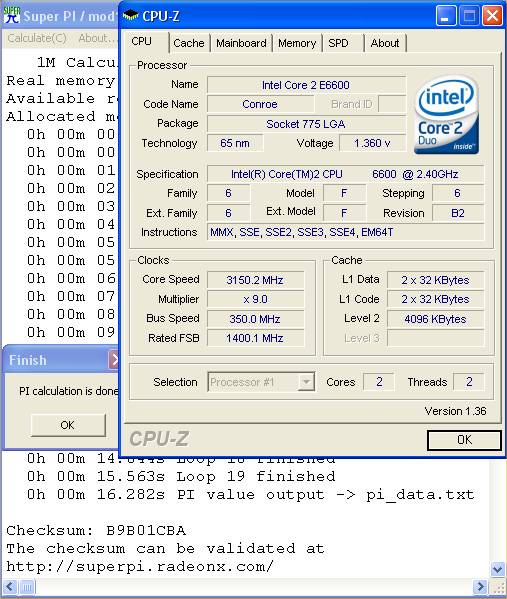Click the Finish dialog title bar

click(57, 360)
